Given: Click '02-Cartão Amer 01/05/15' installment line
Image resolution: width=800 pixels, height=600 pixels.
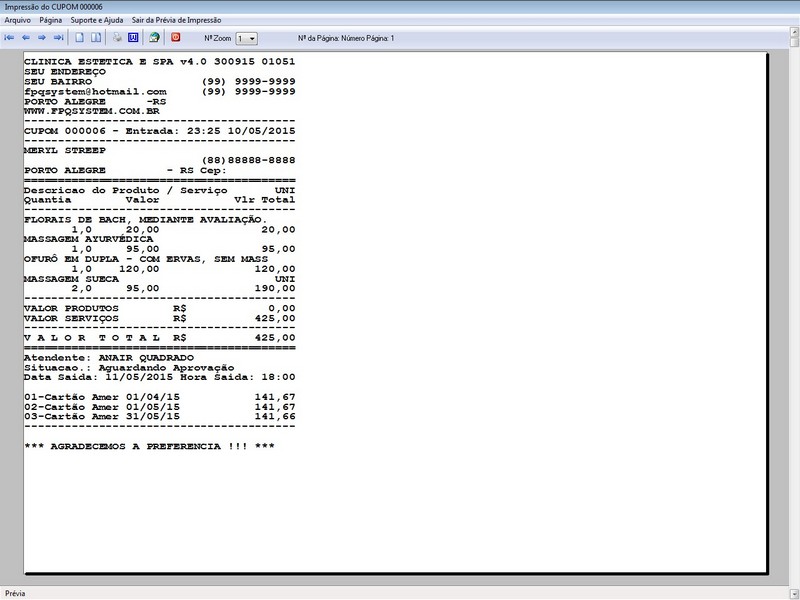Looking at the screenshot, I should point(160,407).
